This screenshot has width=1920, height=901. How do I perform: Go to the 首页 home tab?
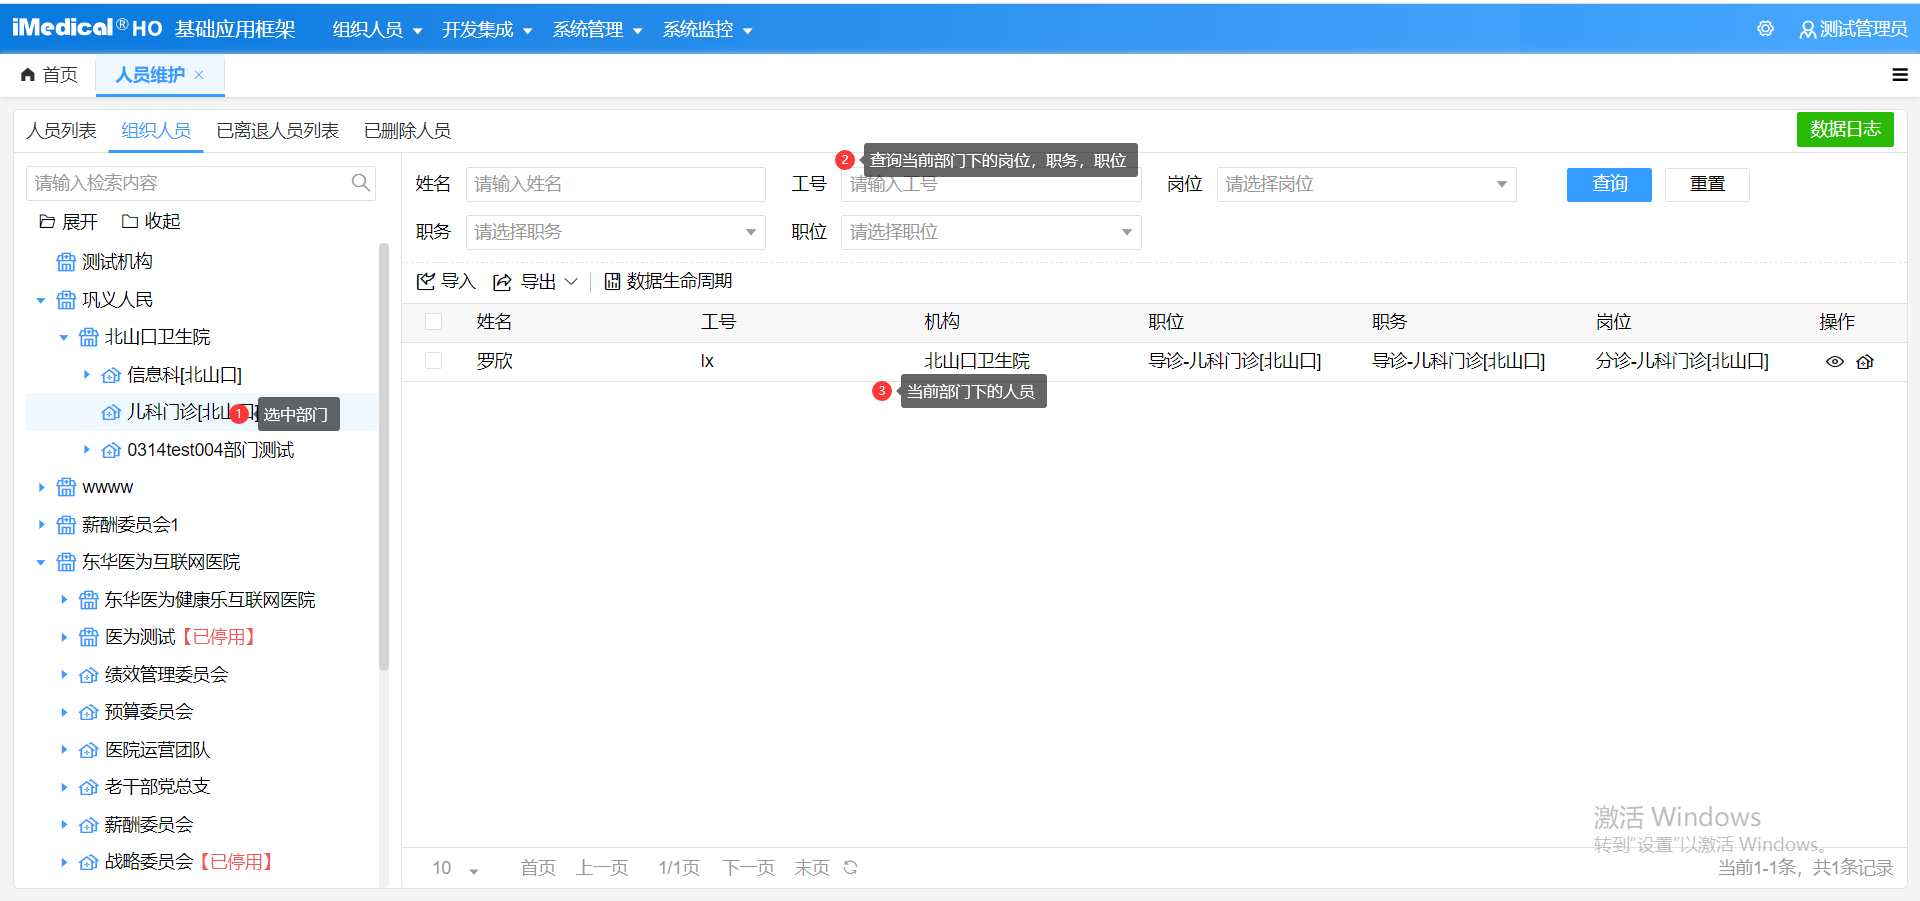pos(49,75)
